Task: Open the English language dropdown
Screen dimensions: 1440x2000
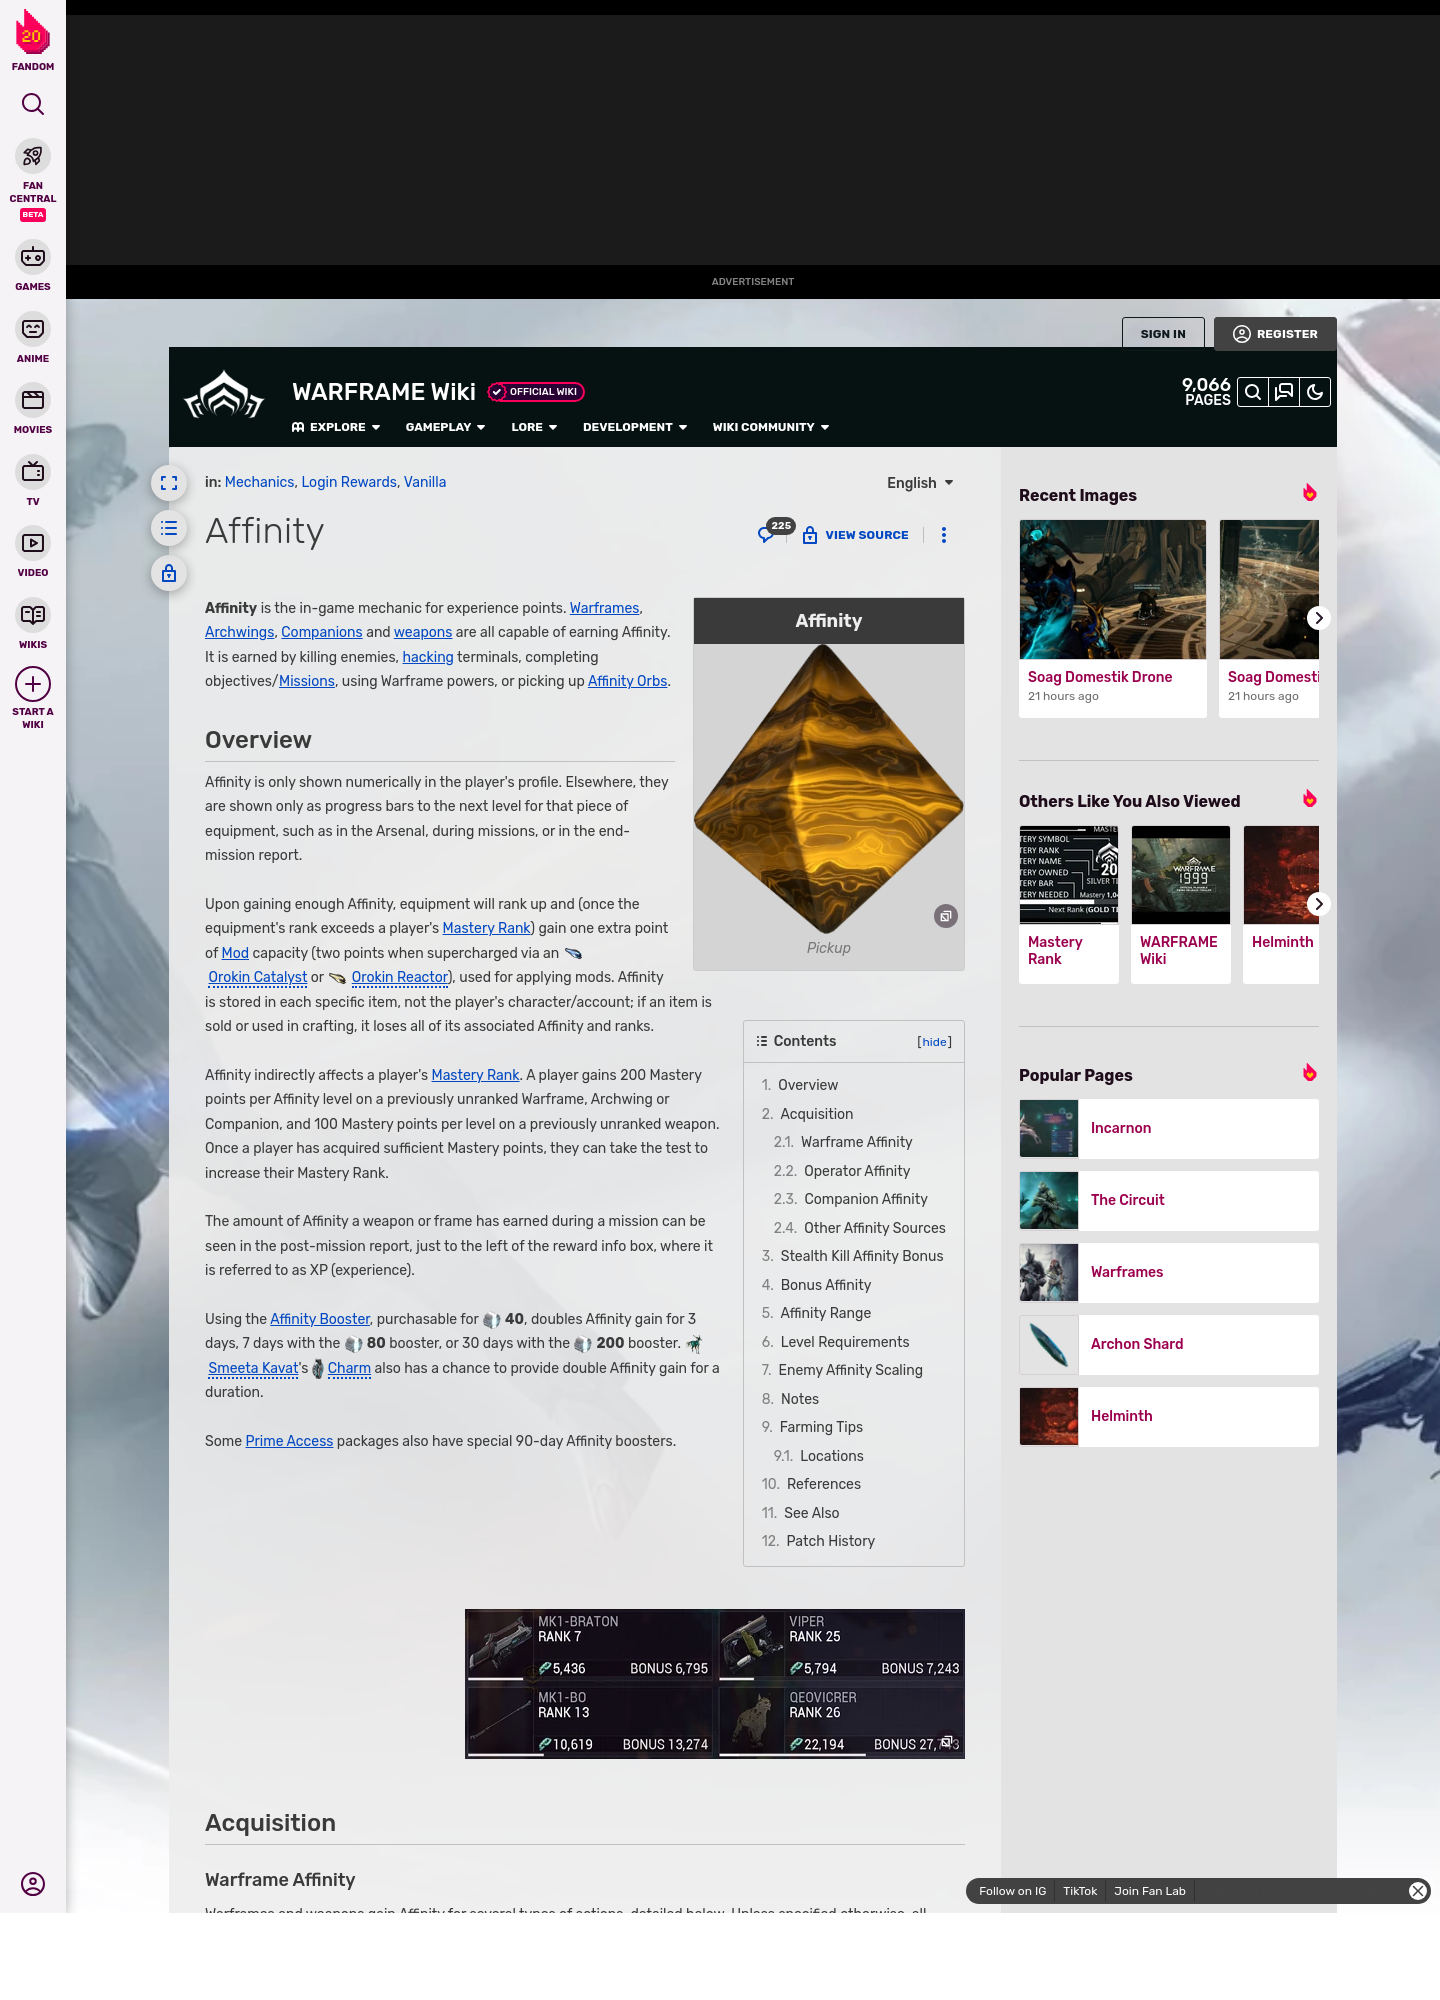Action: coord(920,483)
